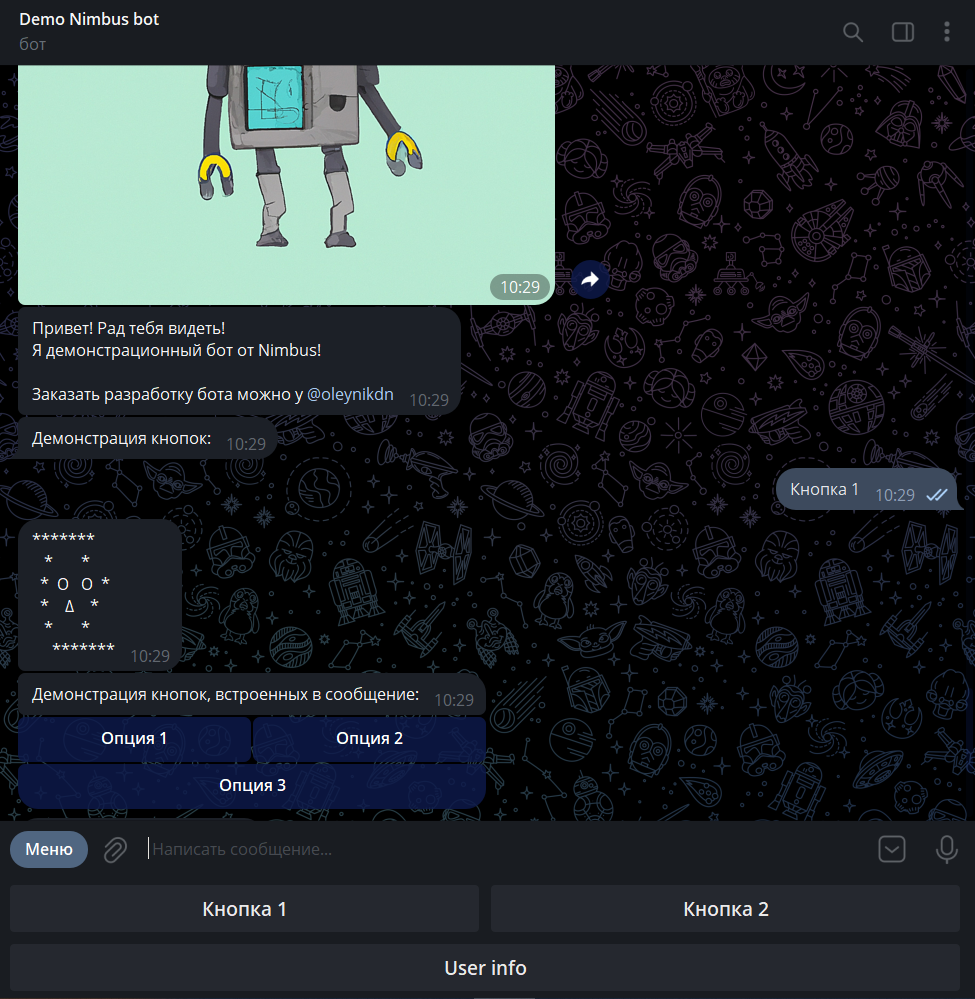
Task: Open Demo Nimbus bot profile header
Action: 89,19
